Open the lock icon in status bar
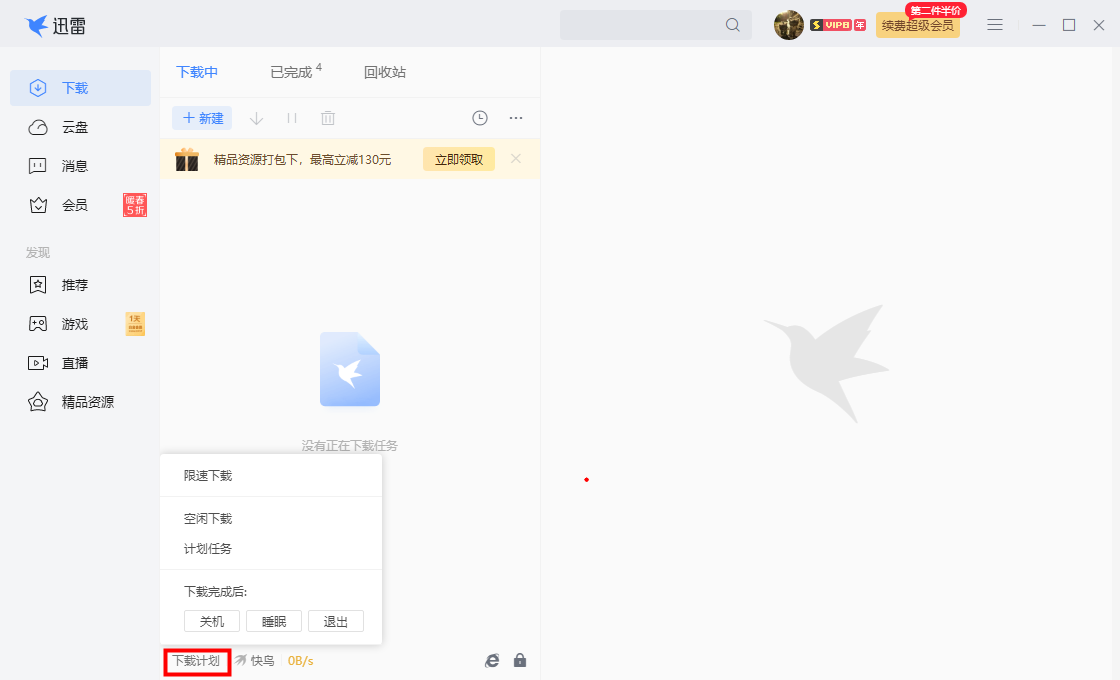Viewport: 1120px width, 680px height. [x=520, y=660]
